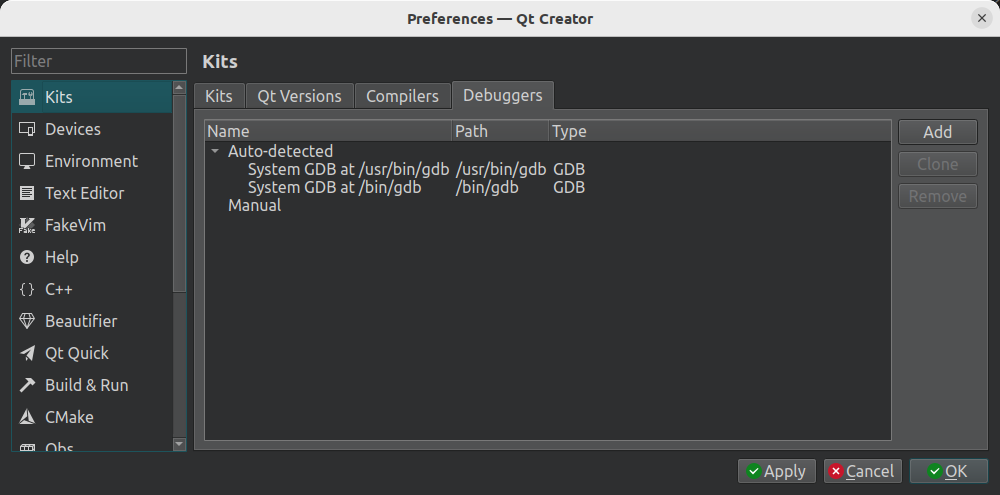The image size is (1000, 495).
Task: Open the Help question-mark icon
Action: (27, 257)
